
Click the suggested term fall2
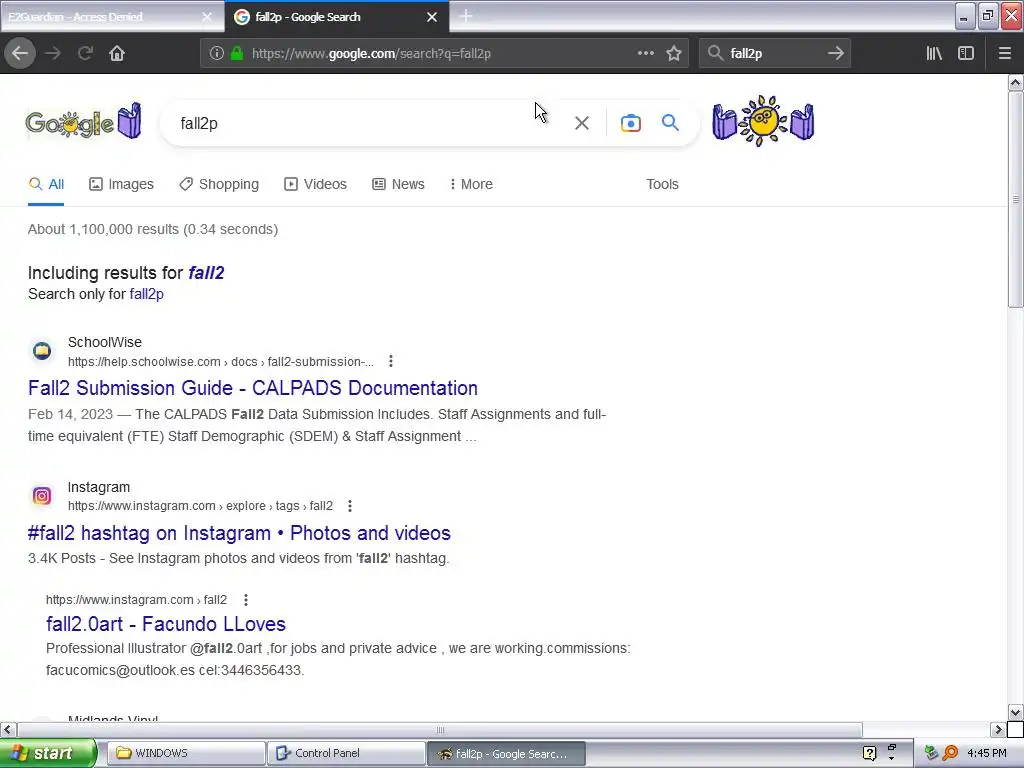click(x=206, y=273)
